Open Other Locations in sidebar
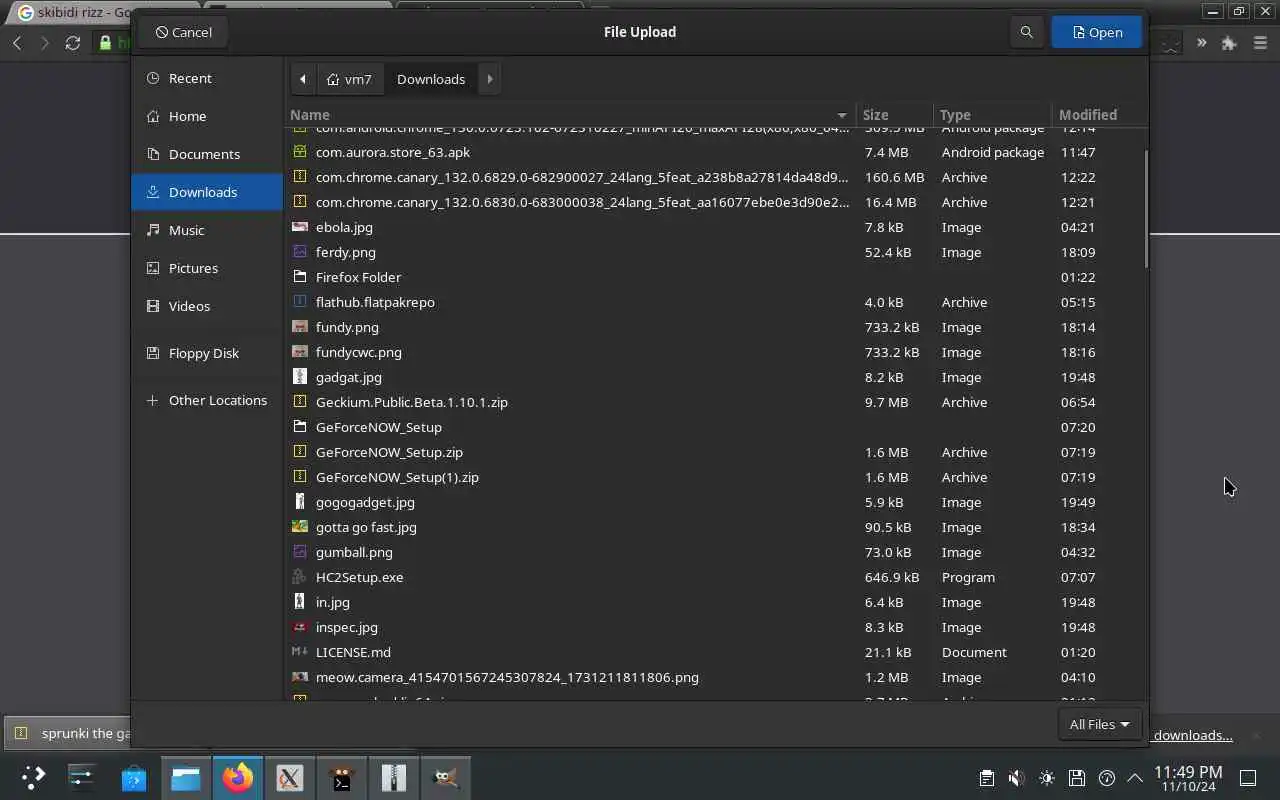The image size is (1280, 800). (x=207, y=400)
